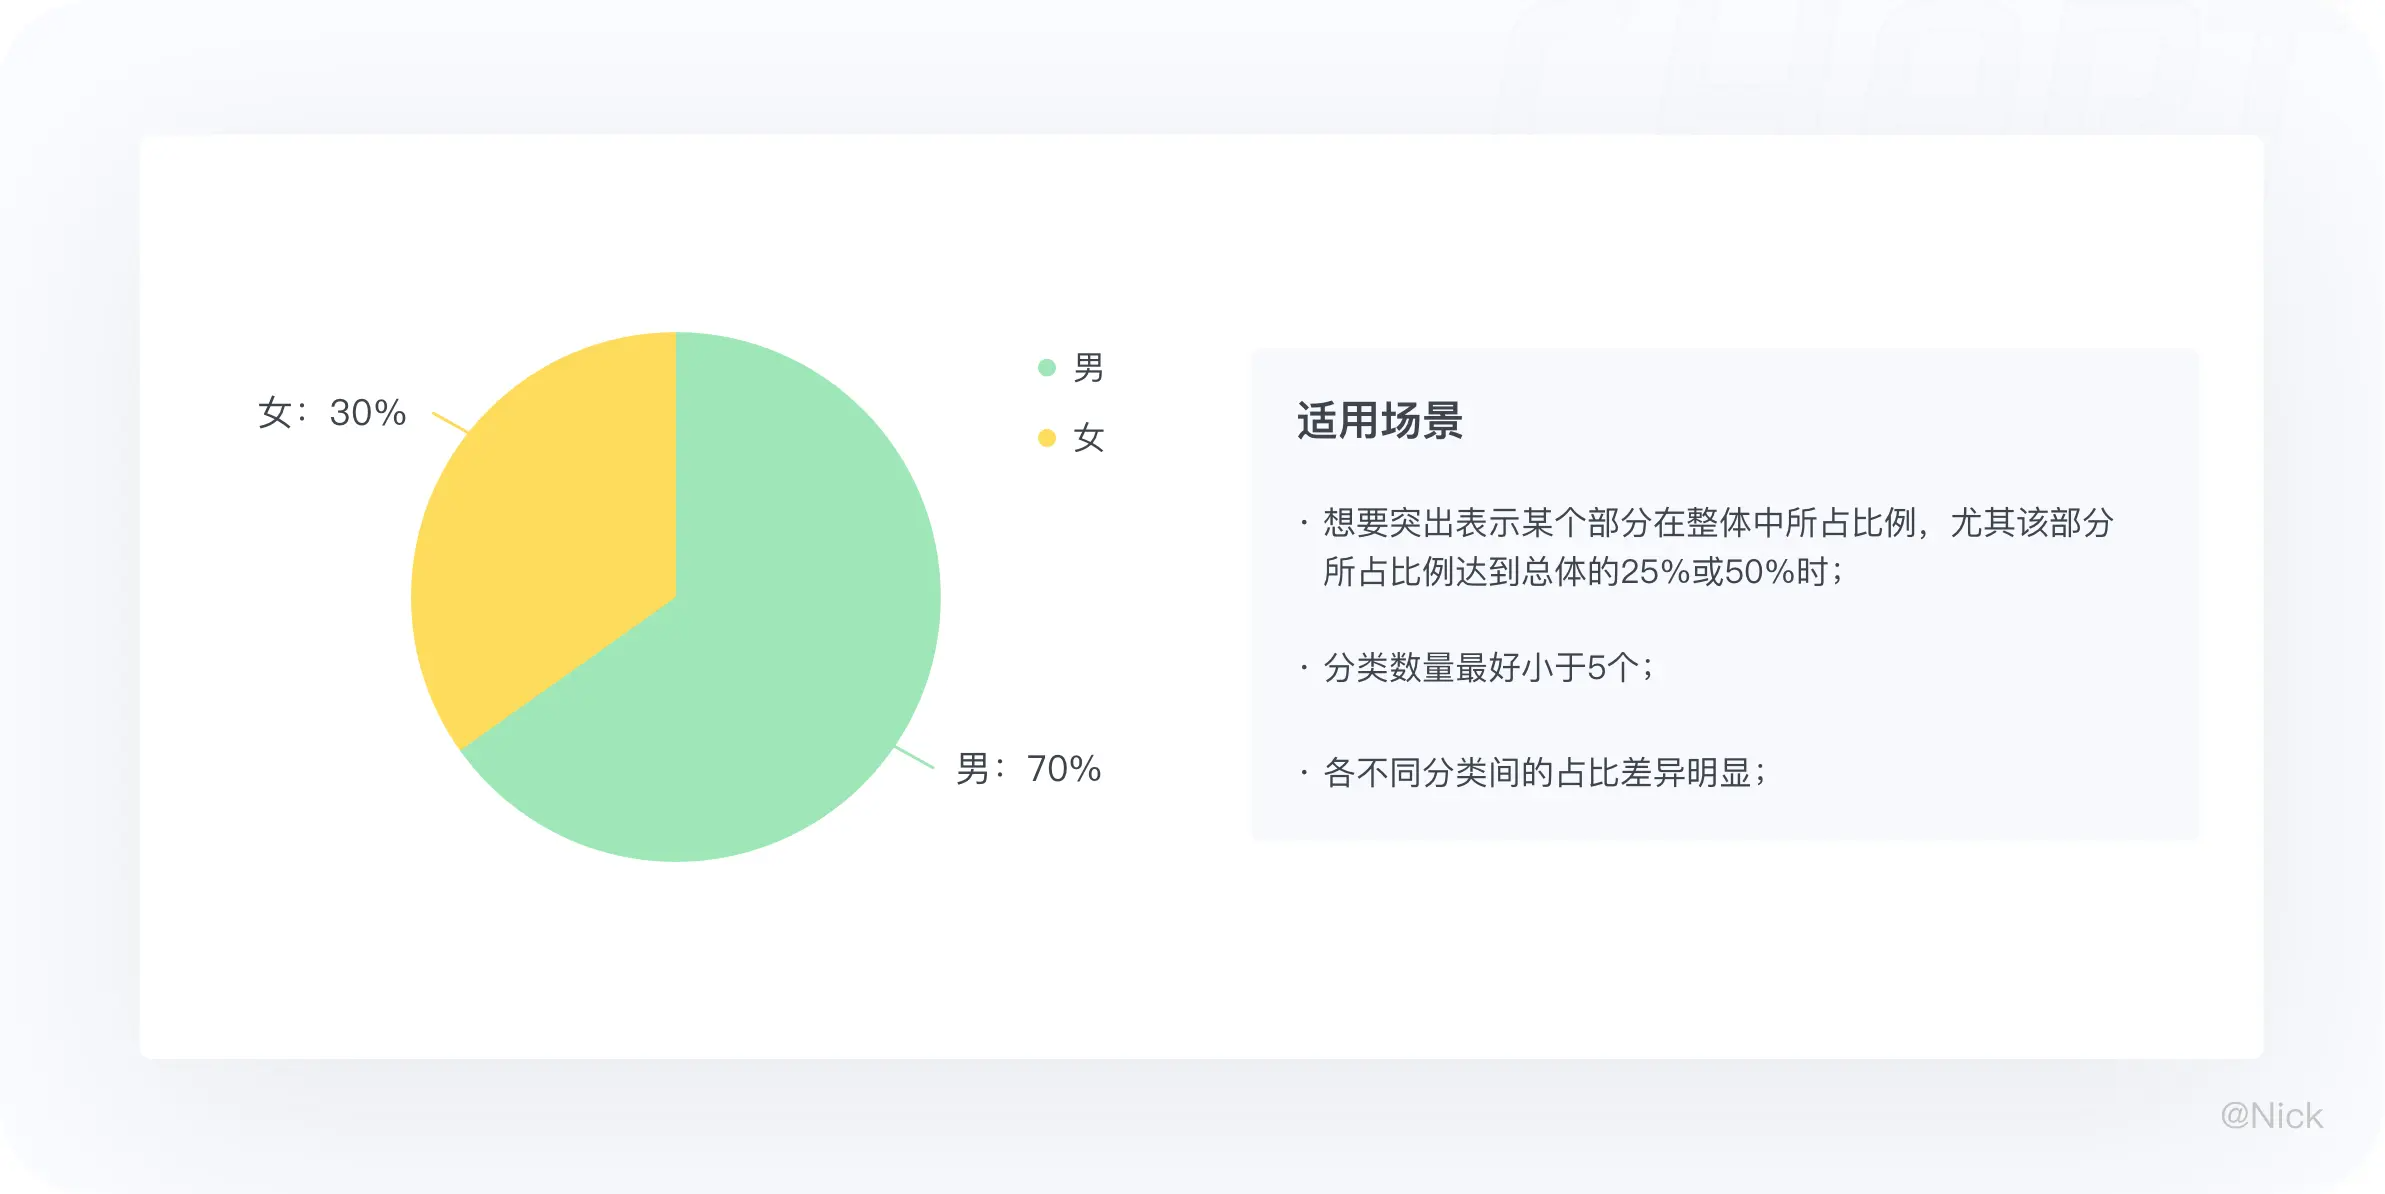Select the 女: 30% data label
This screenshot has width=2385, height=1194.
pos(332,413)
